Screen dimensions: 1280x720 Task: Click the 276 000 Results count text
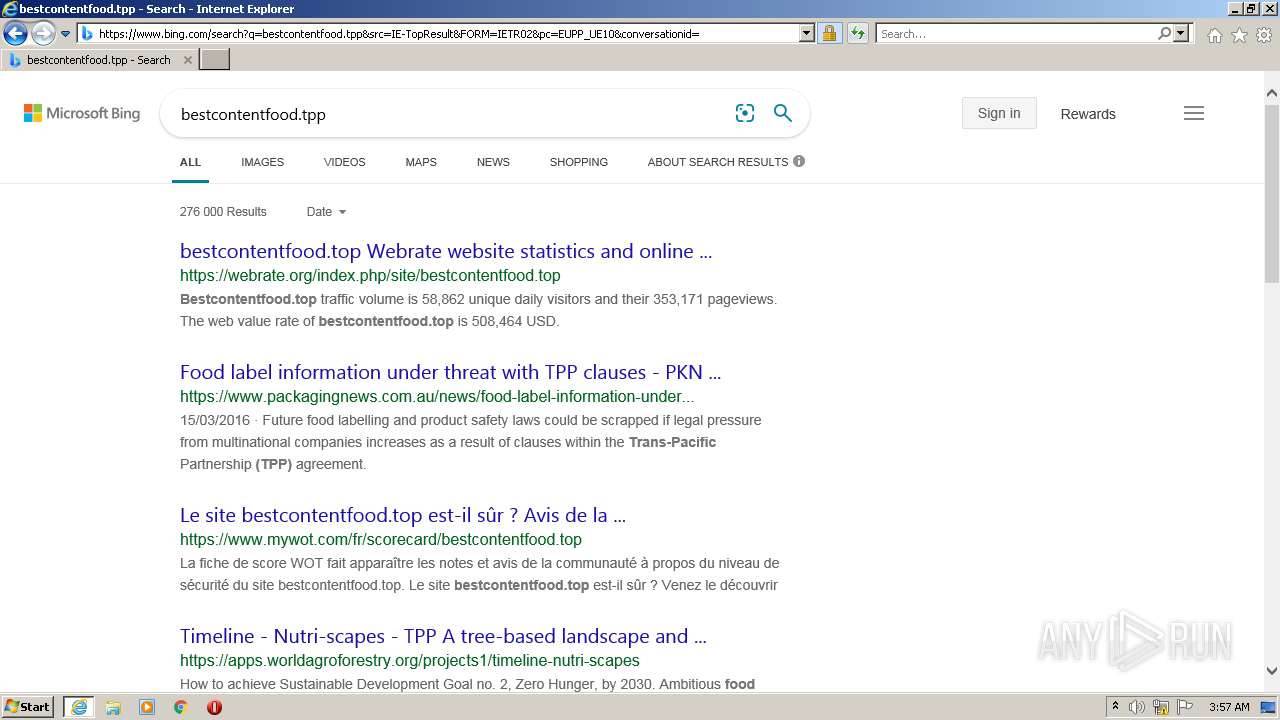pos(223,212)
